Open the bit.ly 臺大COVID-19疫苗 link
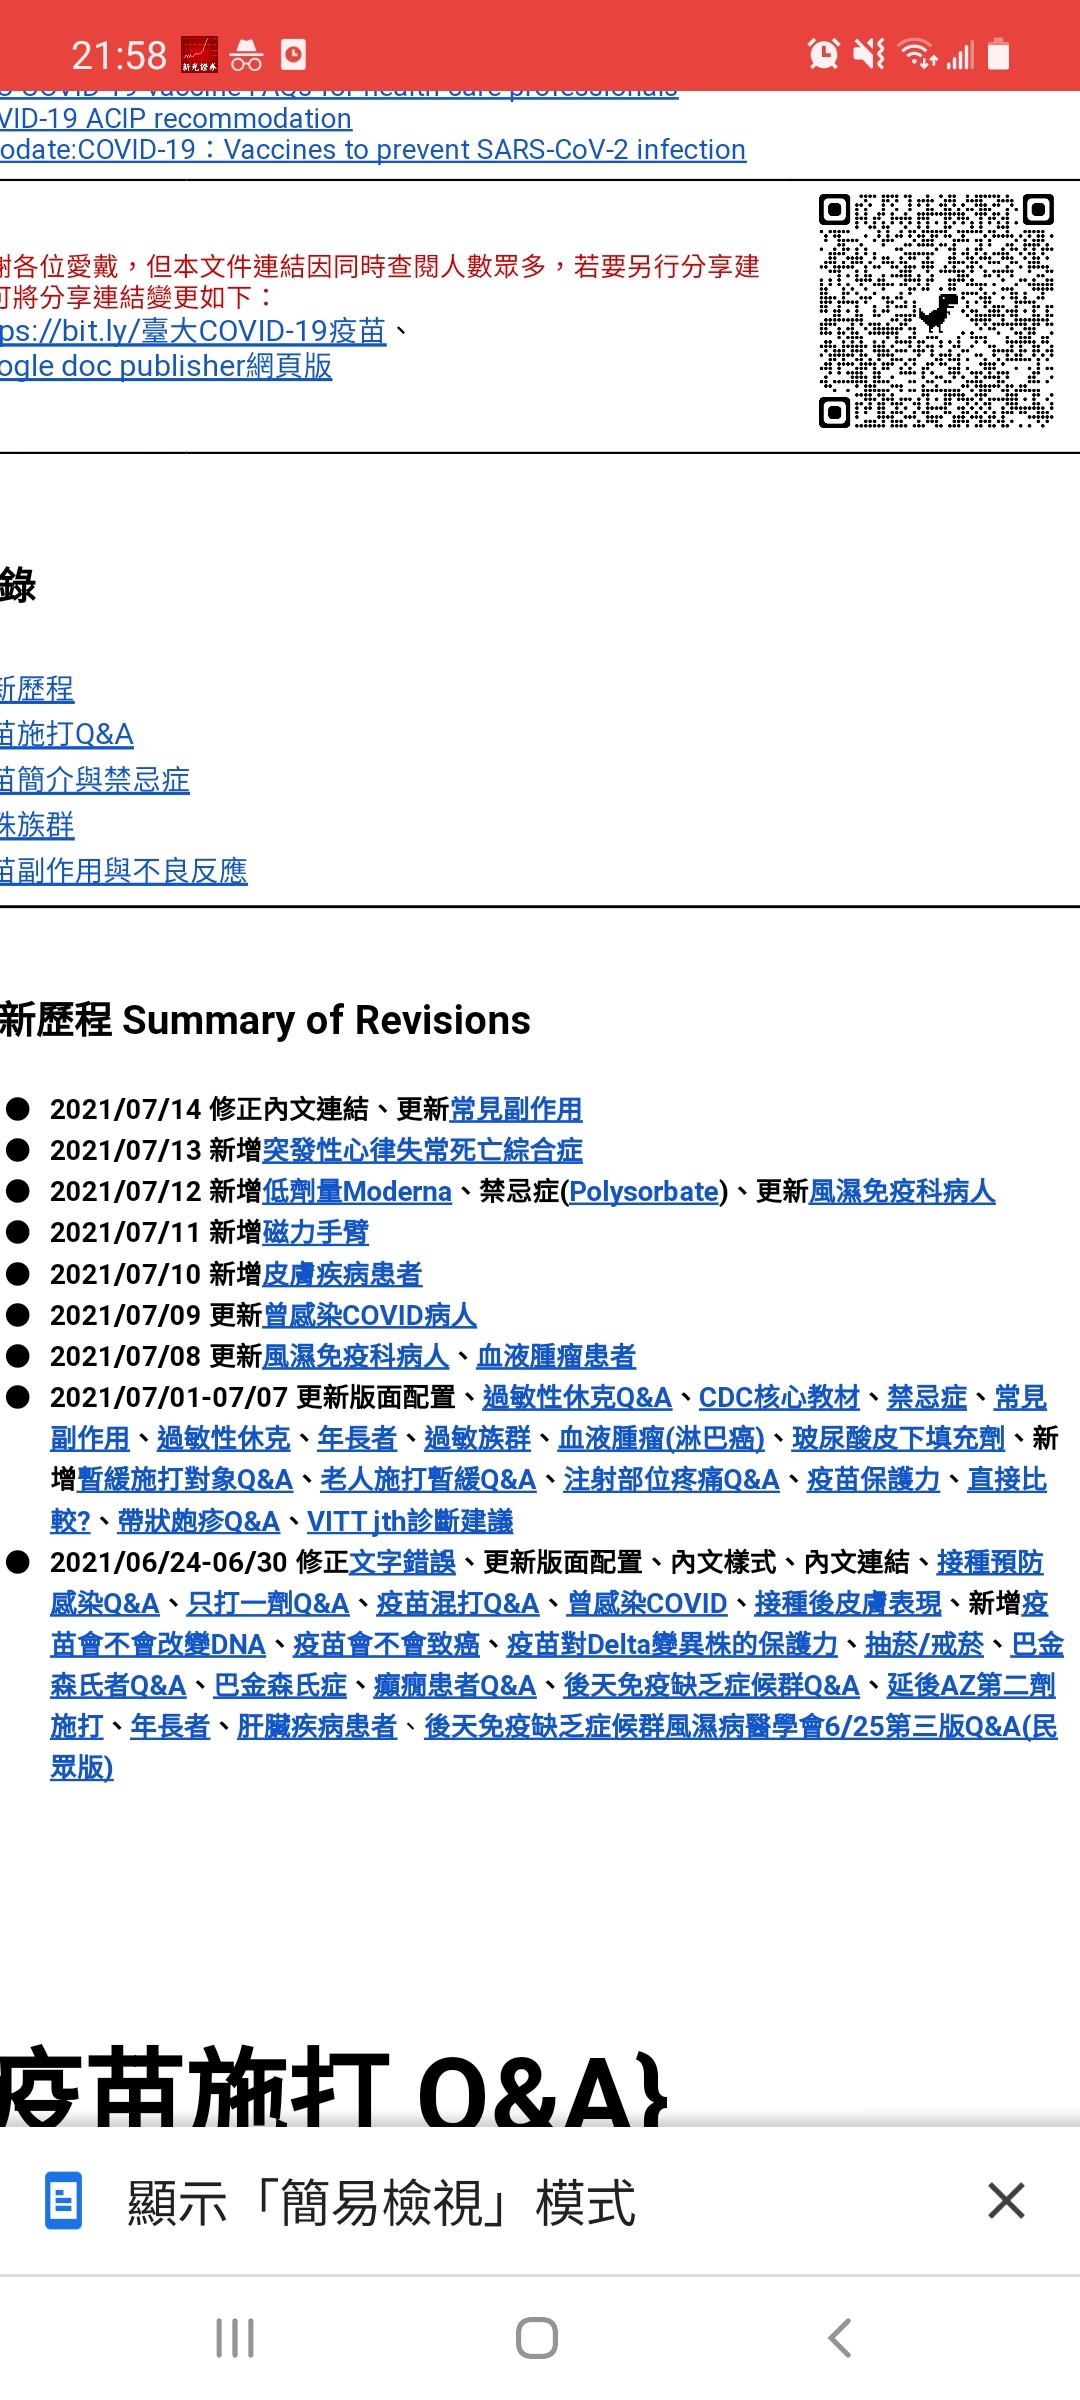Screen dimensions: 1080x2400 [x=193, y=331]
